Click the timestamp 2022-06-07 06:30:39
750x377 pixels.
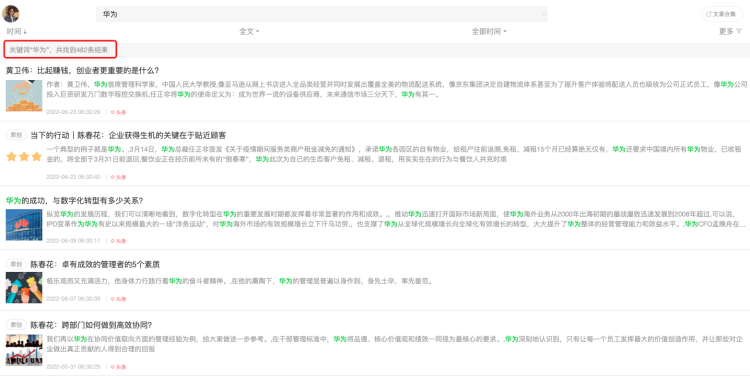pos(73,299)
